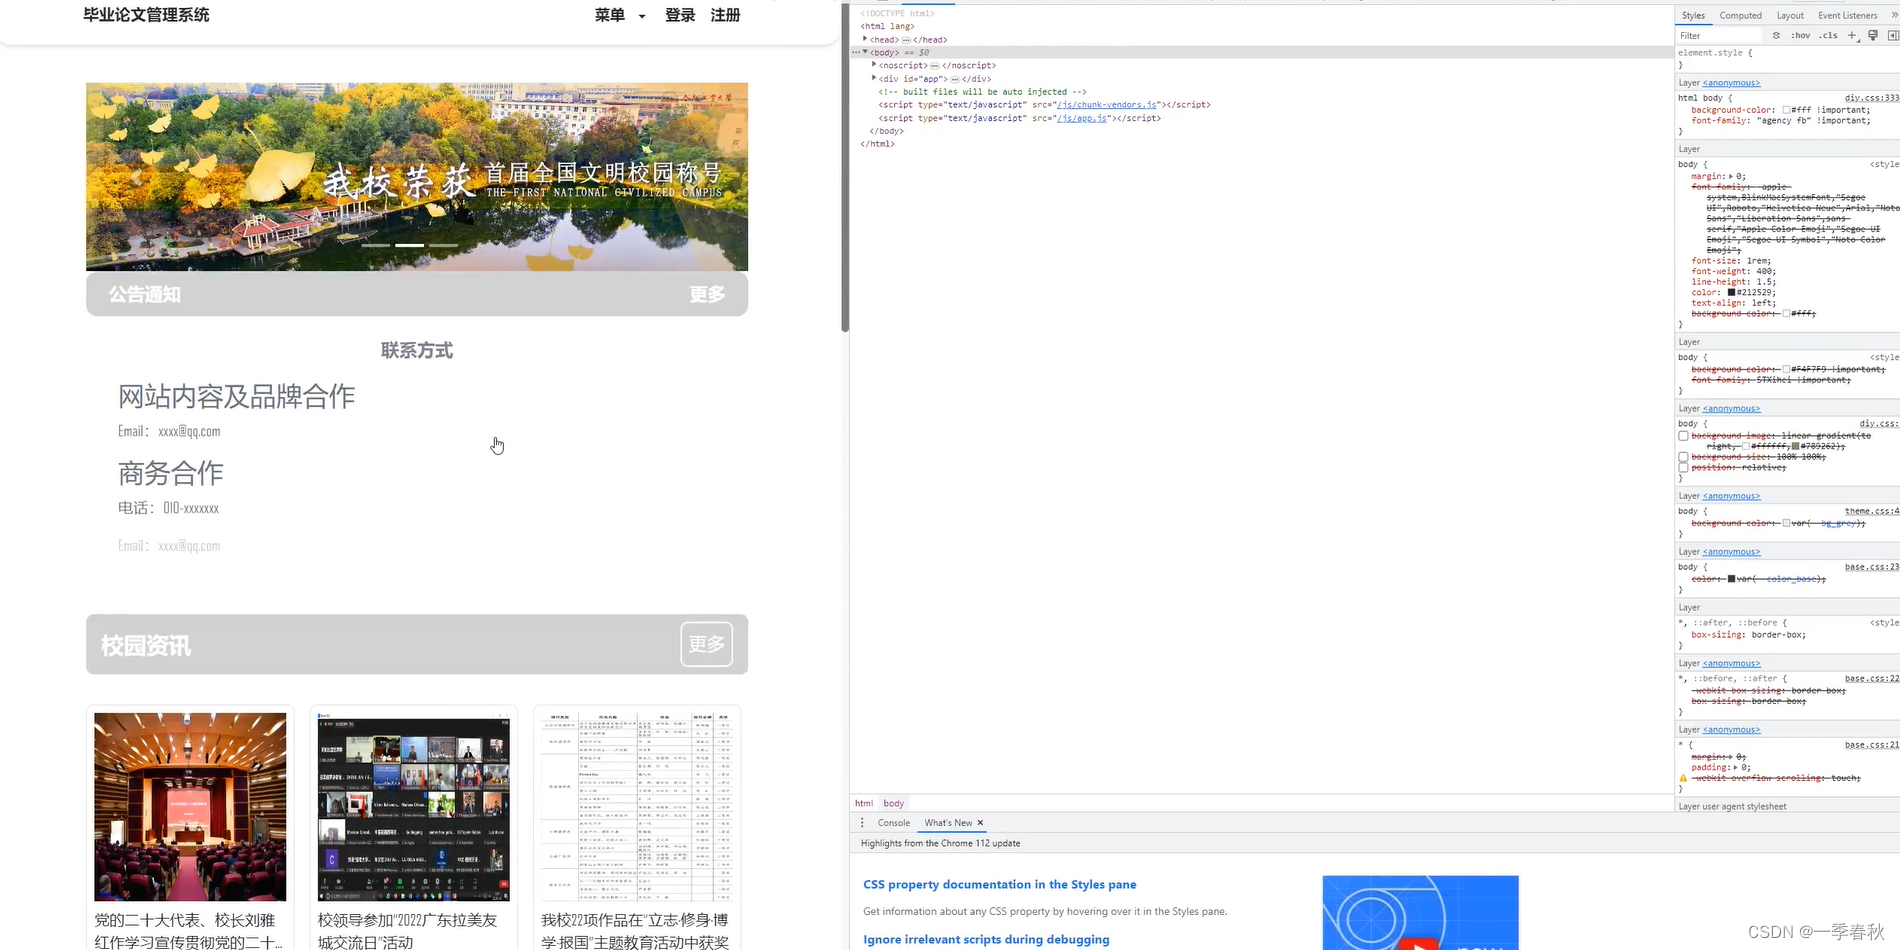Click the carousel previous arrow
Screen dimensions: 1900x950
(x=136, y=177)
